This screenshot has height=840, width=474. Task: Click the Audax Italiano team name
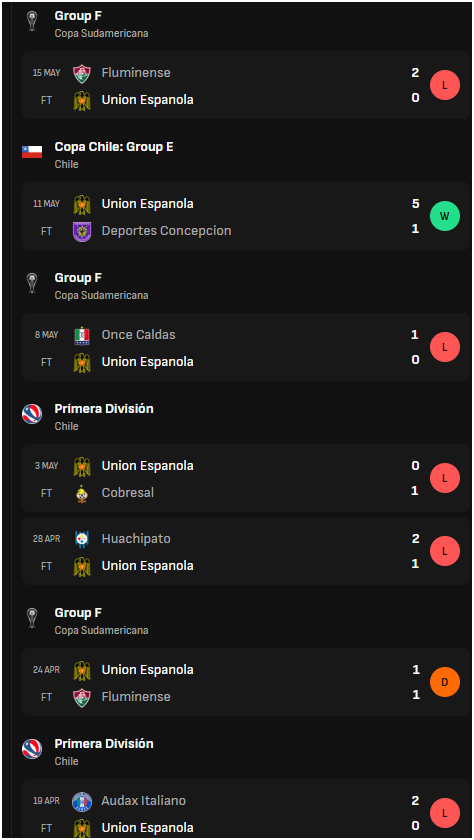[144, 801]
